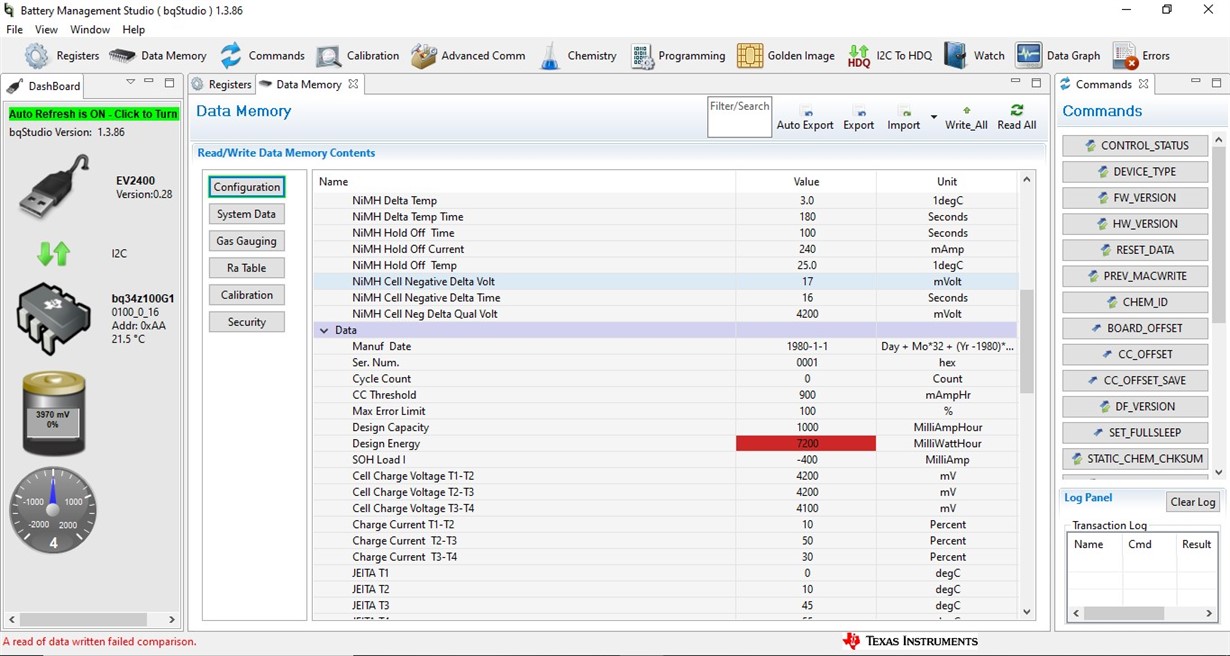1230x656 pixels.
Task: Click the Export icon
Action: 858,118
